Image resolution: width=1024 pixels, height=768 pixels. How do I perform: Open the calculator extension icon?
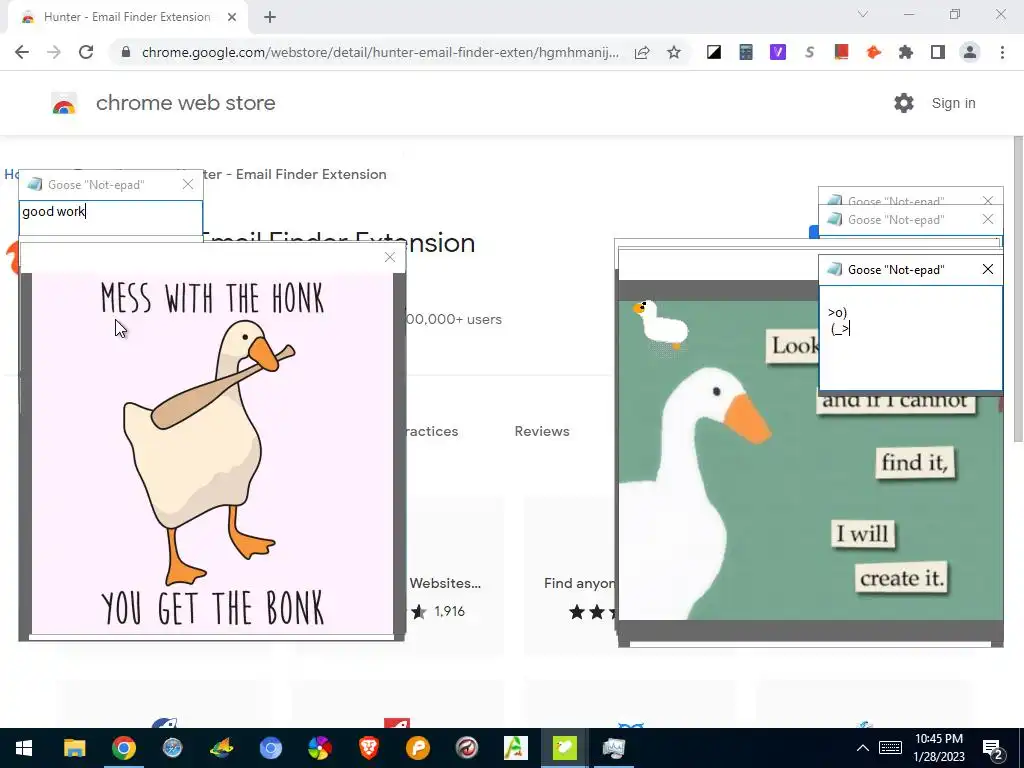746,52
